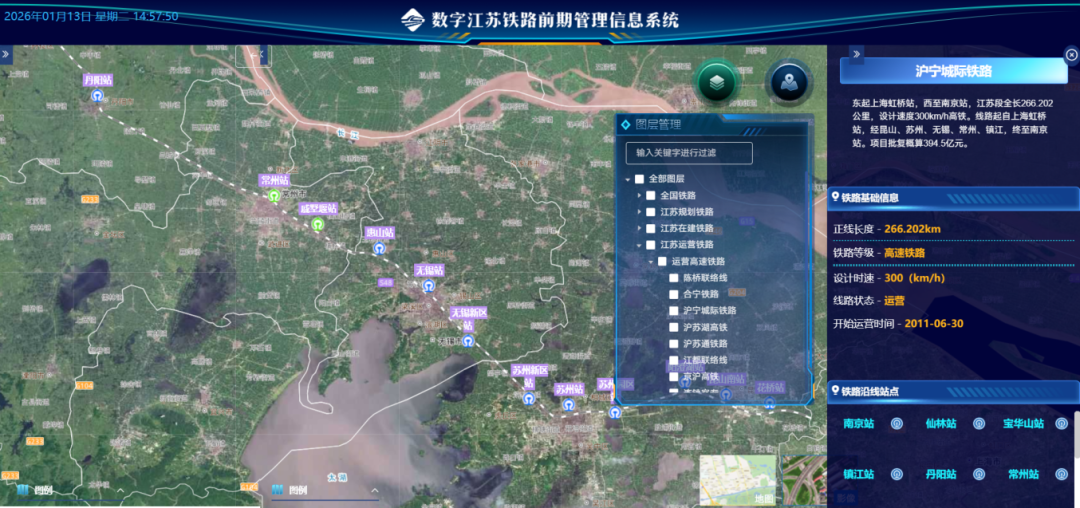Click the system logo in the title bar
Image resolution: width=1080 pixels, height=508 pixels.
click(413, 19)
